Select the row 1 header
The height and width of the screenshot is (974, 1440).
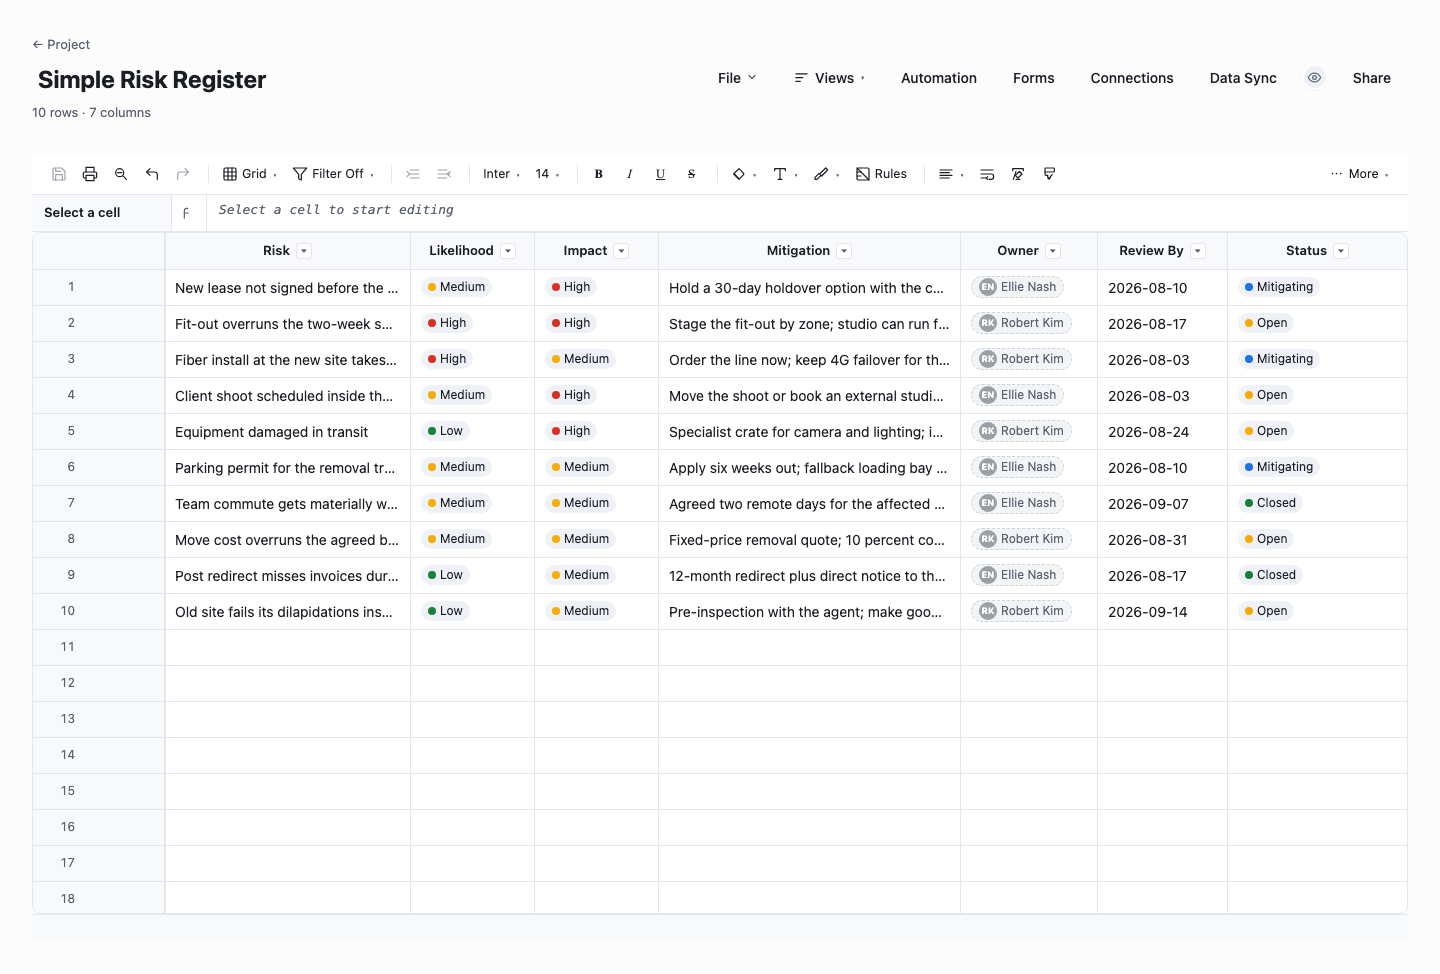click(x=98, y=288)
